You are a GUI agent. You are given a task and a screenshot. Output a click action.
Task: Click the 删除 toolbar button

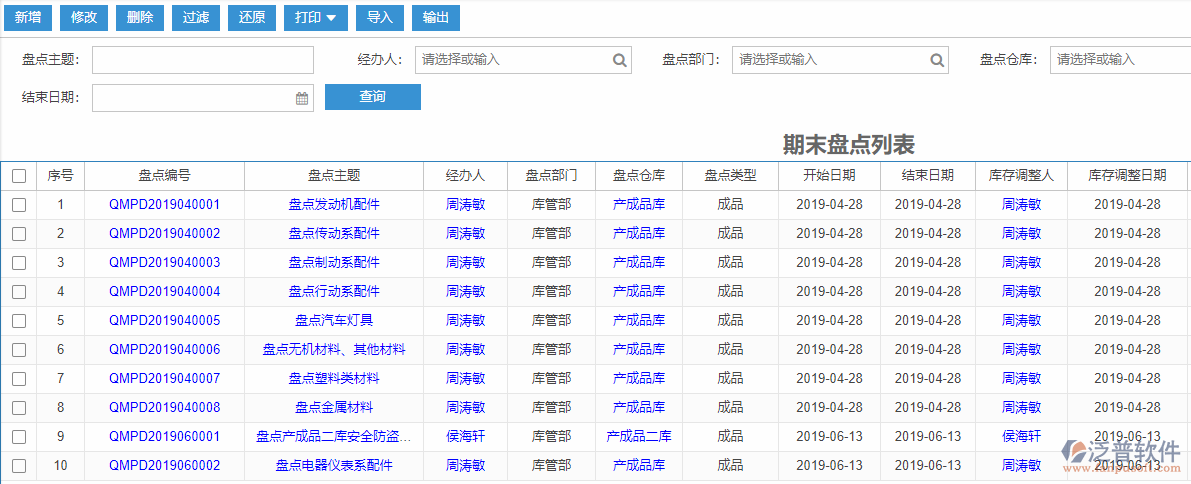point(141,18)
